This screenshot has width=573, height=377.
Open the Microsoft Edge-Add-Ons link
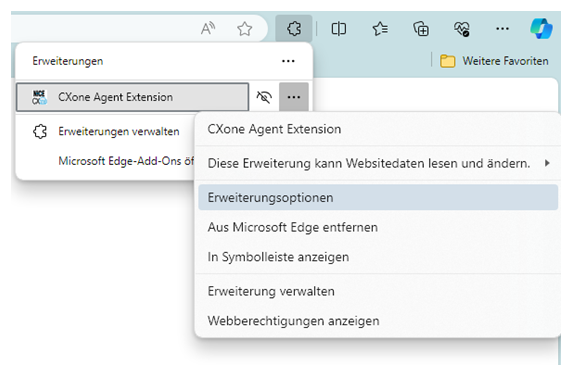pos(126,161)
